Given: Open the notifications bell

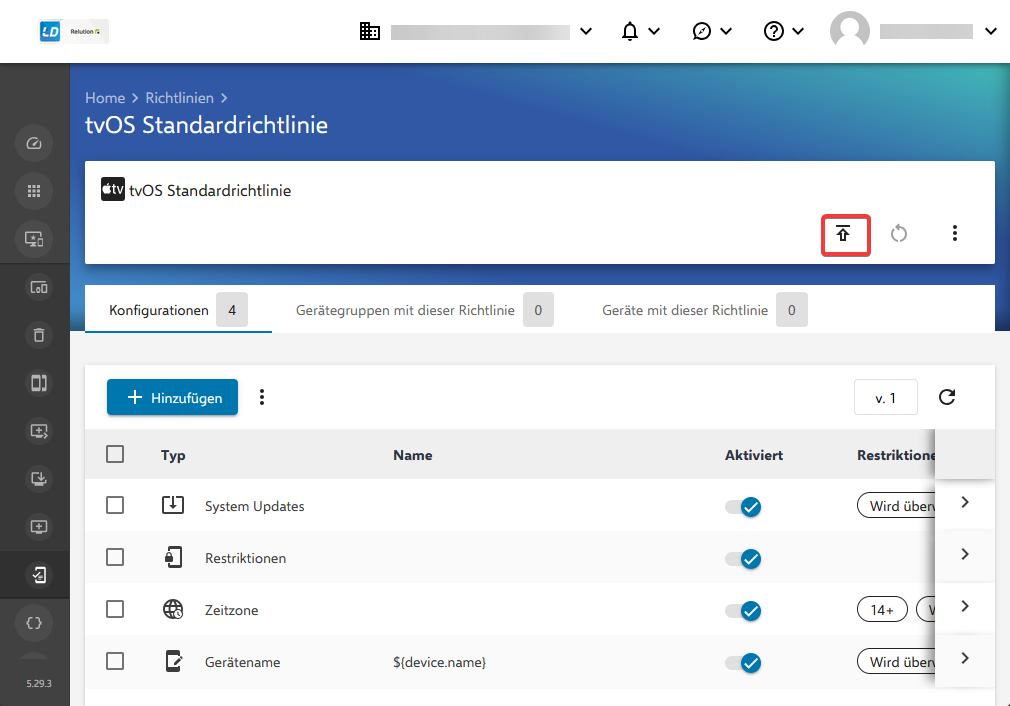Looking at the screenshot, I should pyautogui.click(x=630, y=31).
